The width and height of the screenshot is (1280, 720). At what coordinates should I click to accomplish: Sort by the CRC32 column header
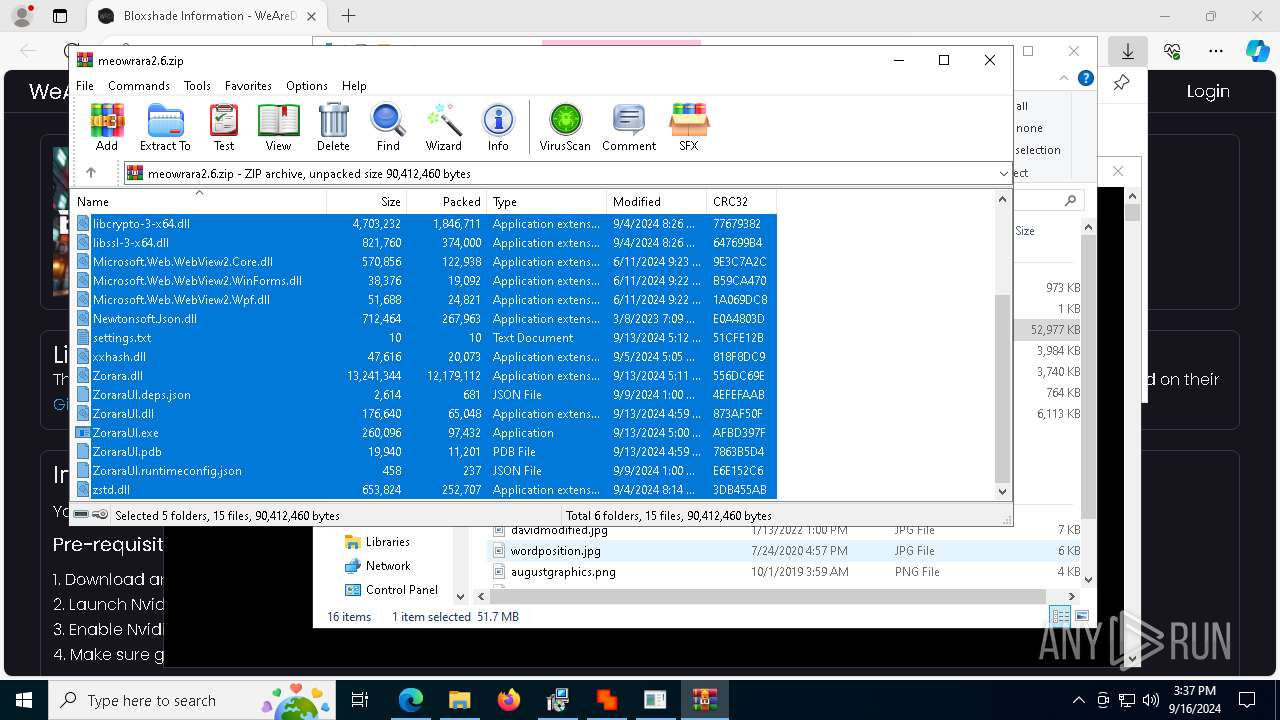coord(741,201)
